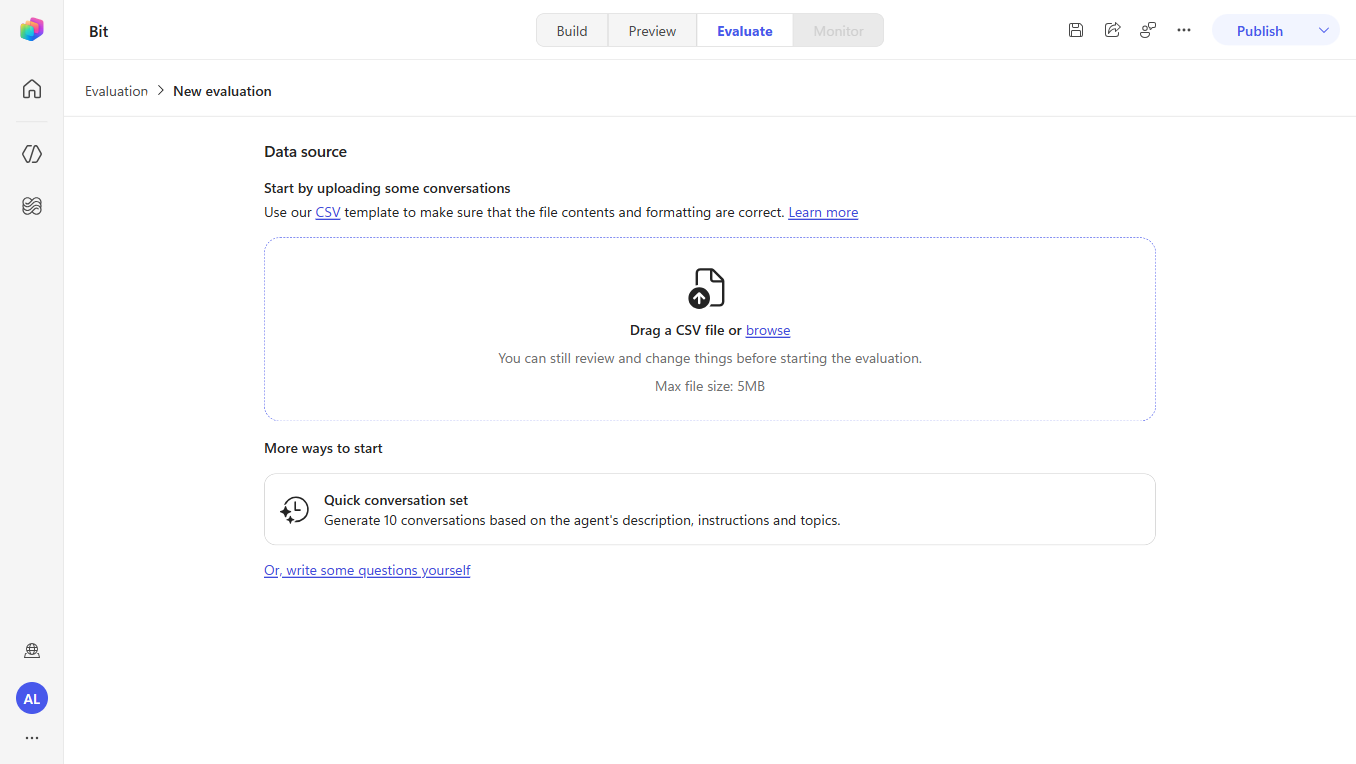Click Or, write some questions yourself
Viewport: 1356px width, 764px height.
[367, 570]
